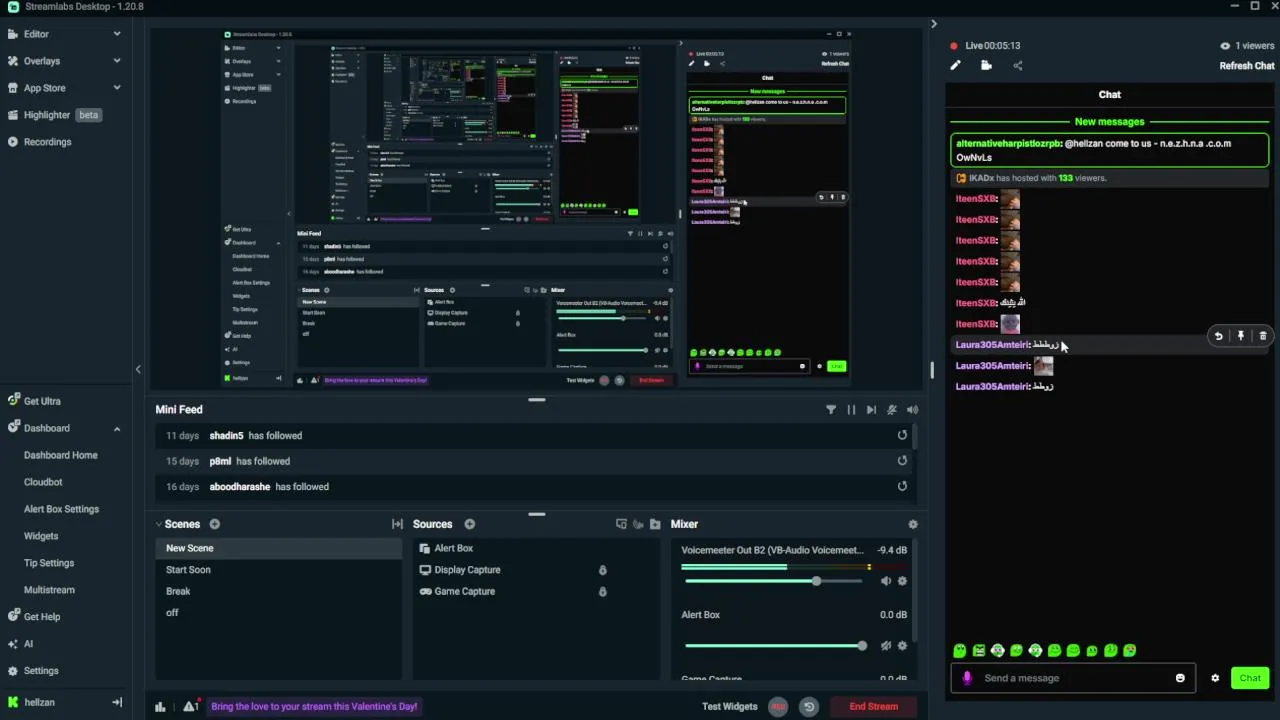1280x720 pixels.
Task: Add a new scene with plus icon
Action: tap(215, 524)
